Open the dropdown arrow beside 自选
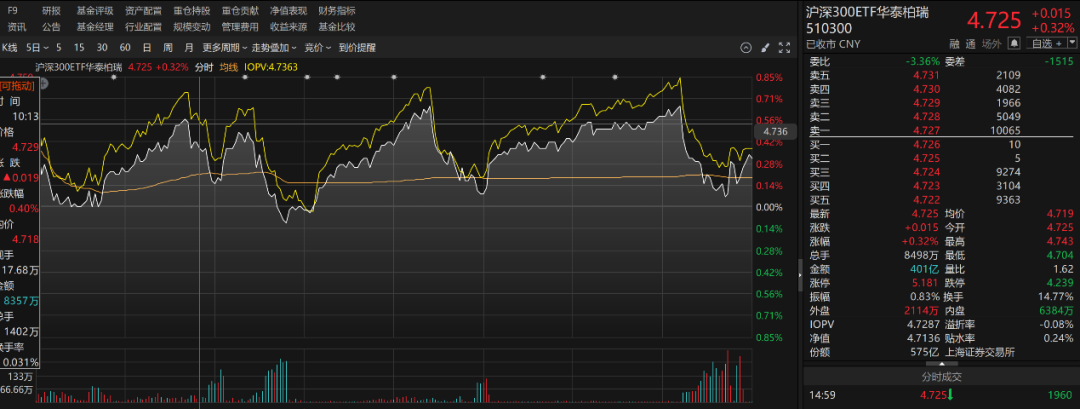Image resolution: width=1080 pixels, height=409 pixels. coord(1071,43)
